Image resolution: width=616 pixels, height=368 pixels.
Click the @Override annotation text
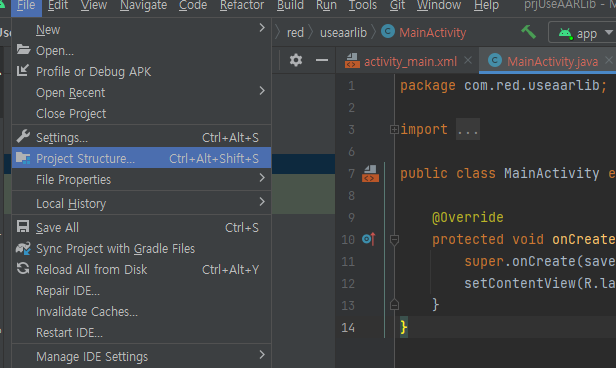point(468,217)
